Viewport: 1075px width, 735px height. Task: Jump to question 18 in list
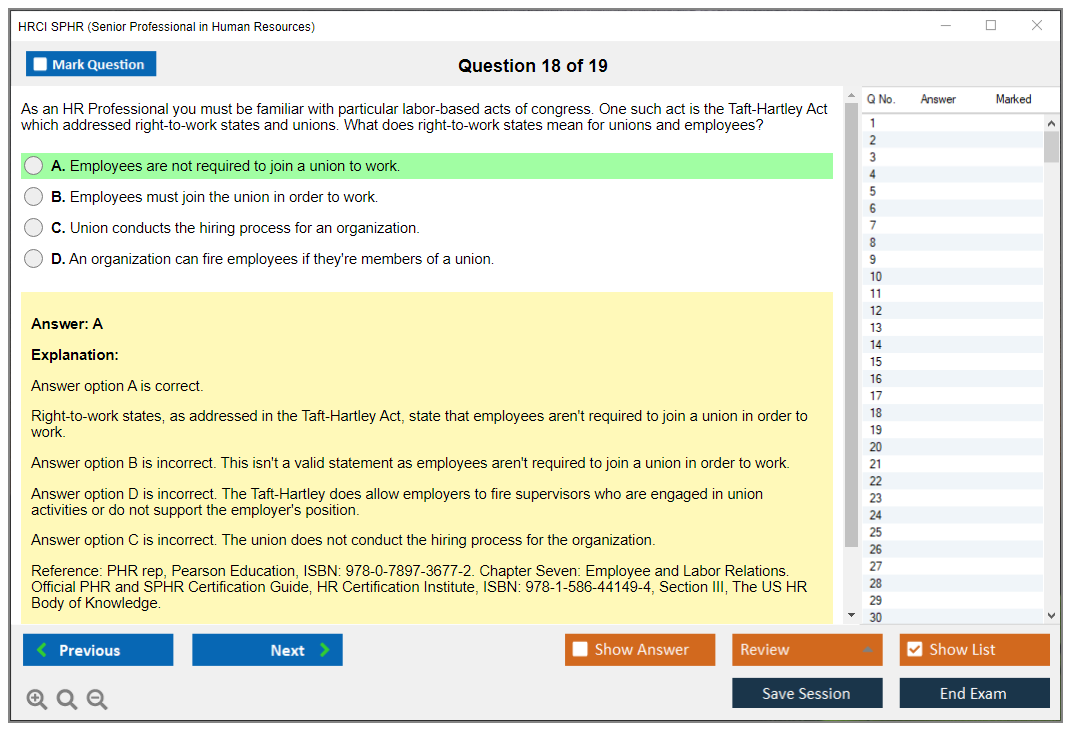pos(876,413)
